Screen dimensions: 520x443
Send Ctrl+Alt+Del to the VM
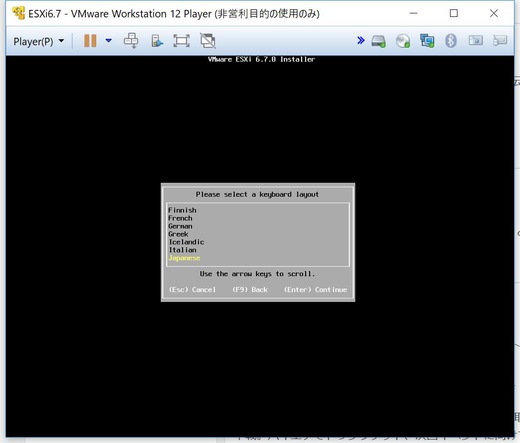coord(131,41)
